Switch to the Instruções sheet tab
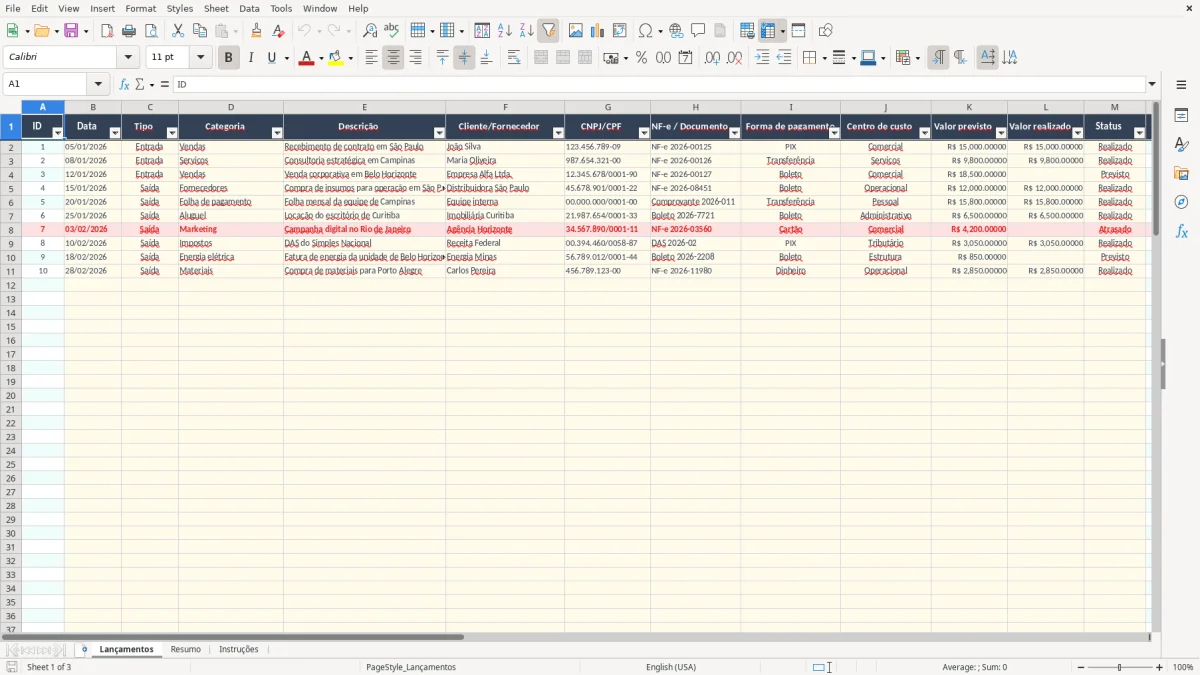The width and height of the screenshot is (1200, 675). point(239,649)
